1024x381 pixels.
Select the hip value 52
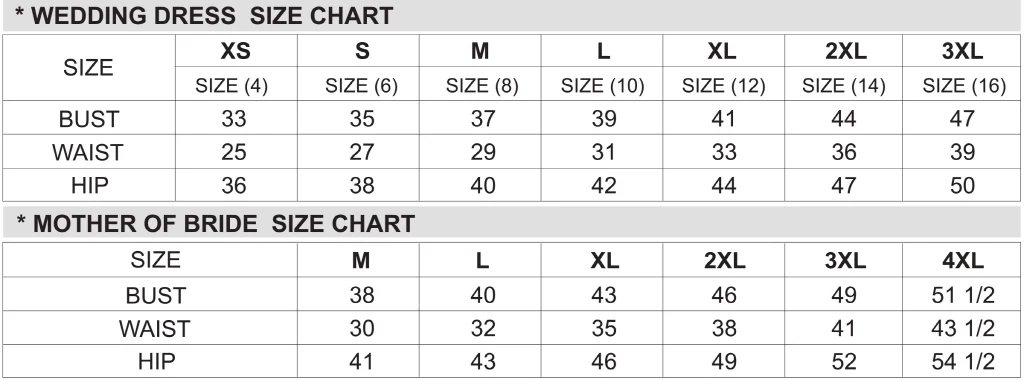[844, 361]
